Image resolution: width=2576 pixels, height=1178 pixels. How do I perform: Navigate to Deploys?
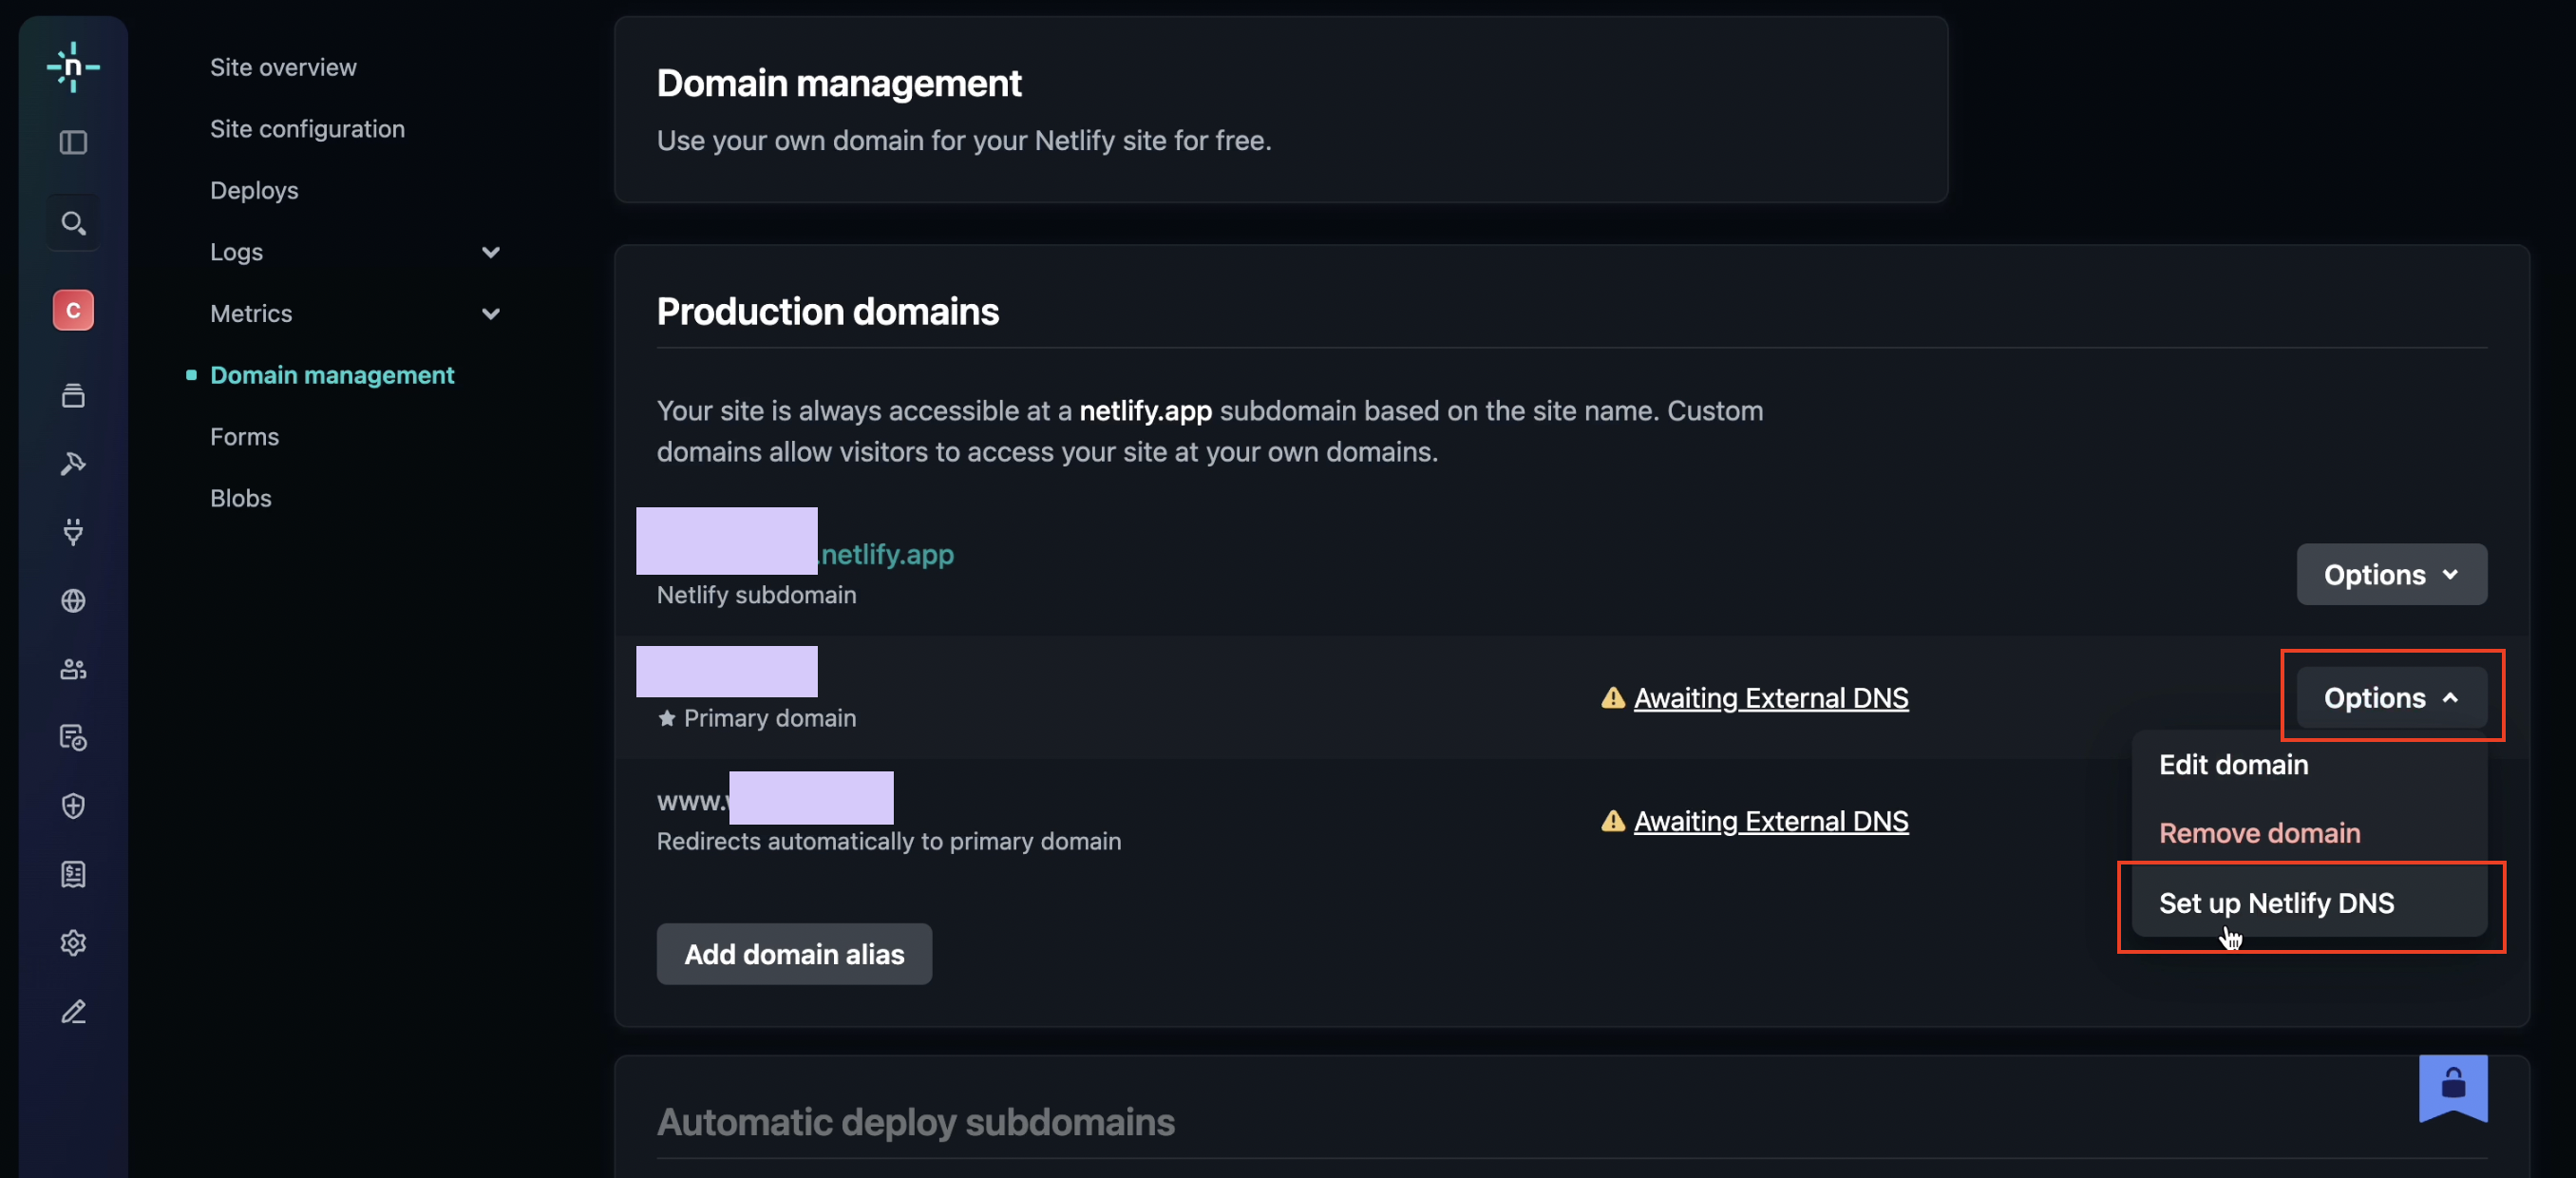pyautogui.click(x=254, y=190)
